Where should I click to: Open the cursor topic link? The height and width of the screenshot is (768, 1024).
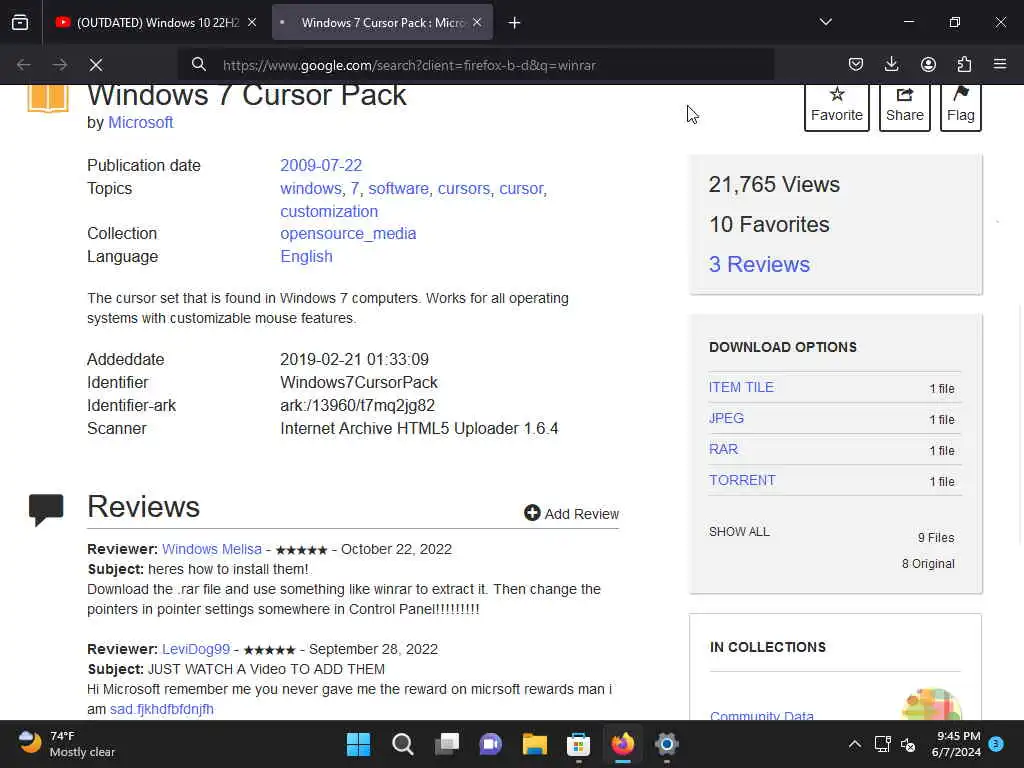[x=521, y=189]
